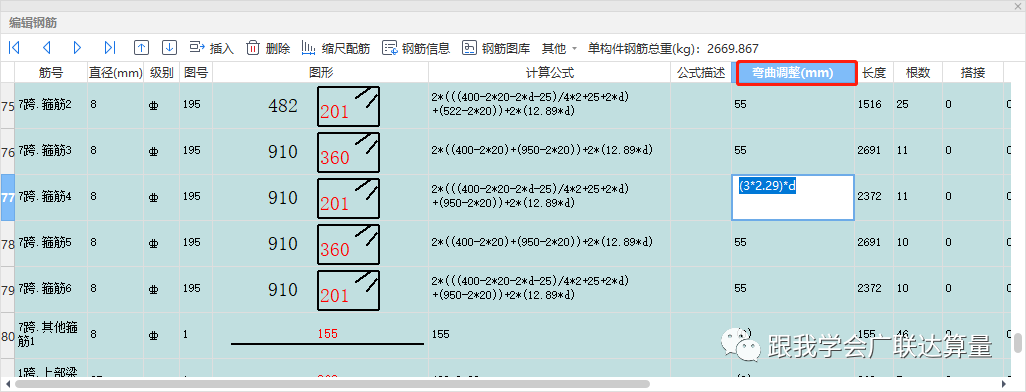The width and height of the screenshot is (1026, 392).
Task: Click the 7跨.箍筋6 name cell
Action: coord(51,289)
